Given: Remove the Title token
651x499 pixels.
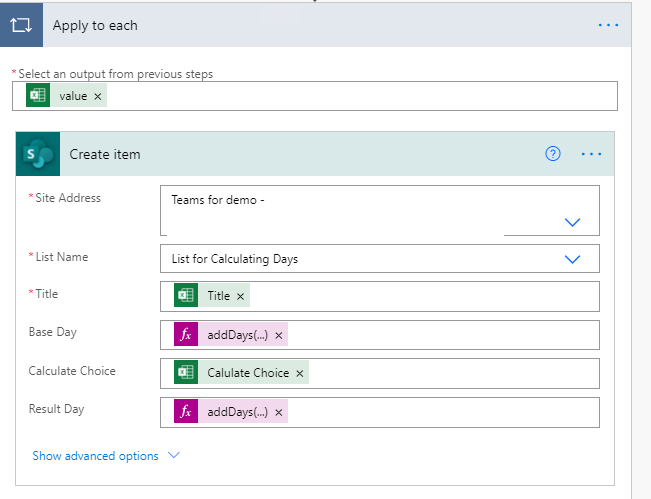Looking at the screenshot, I should [x=240, y=296].
